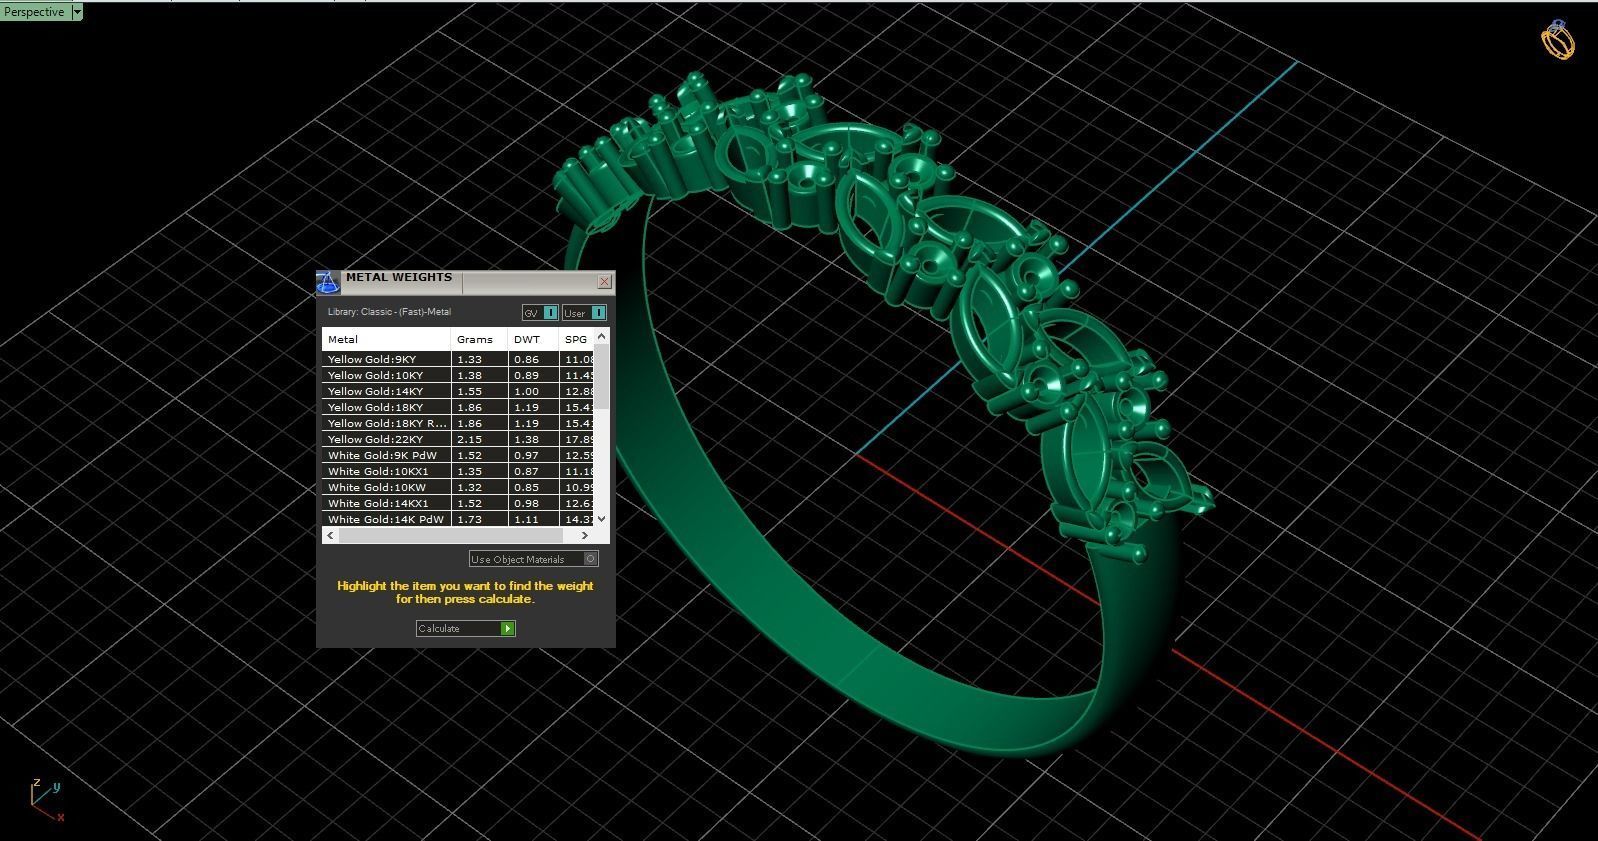Click the horizontal scroll right arrow
This screenshot has height=841, width=1598.
(x=585, y=535)
